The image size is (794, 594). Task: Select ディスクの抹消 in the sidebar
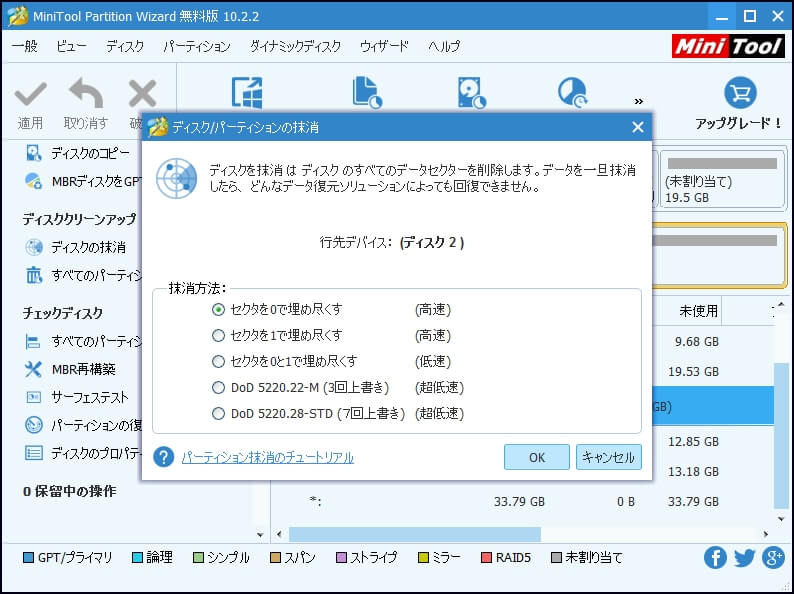(89, 247)
